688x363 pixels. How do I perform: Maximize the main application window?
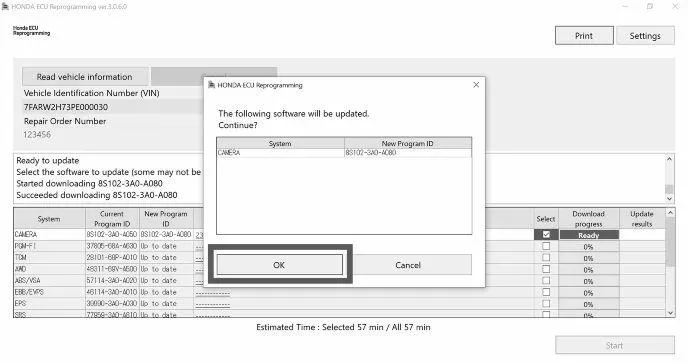pos(650,7)
